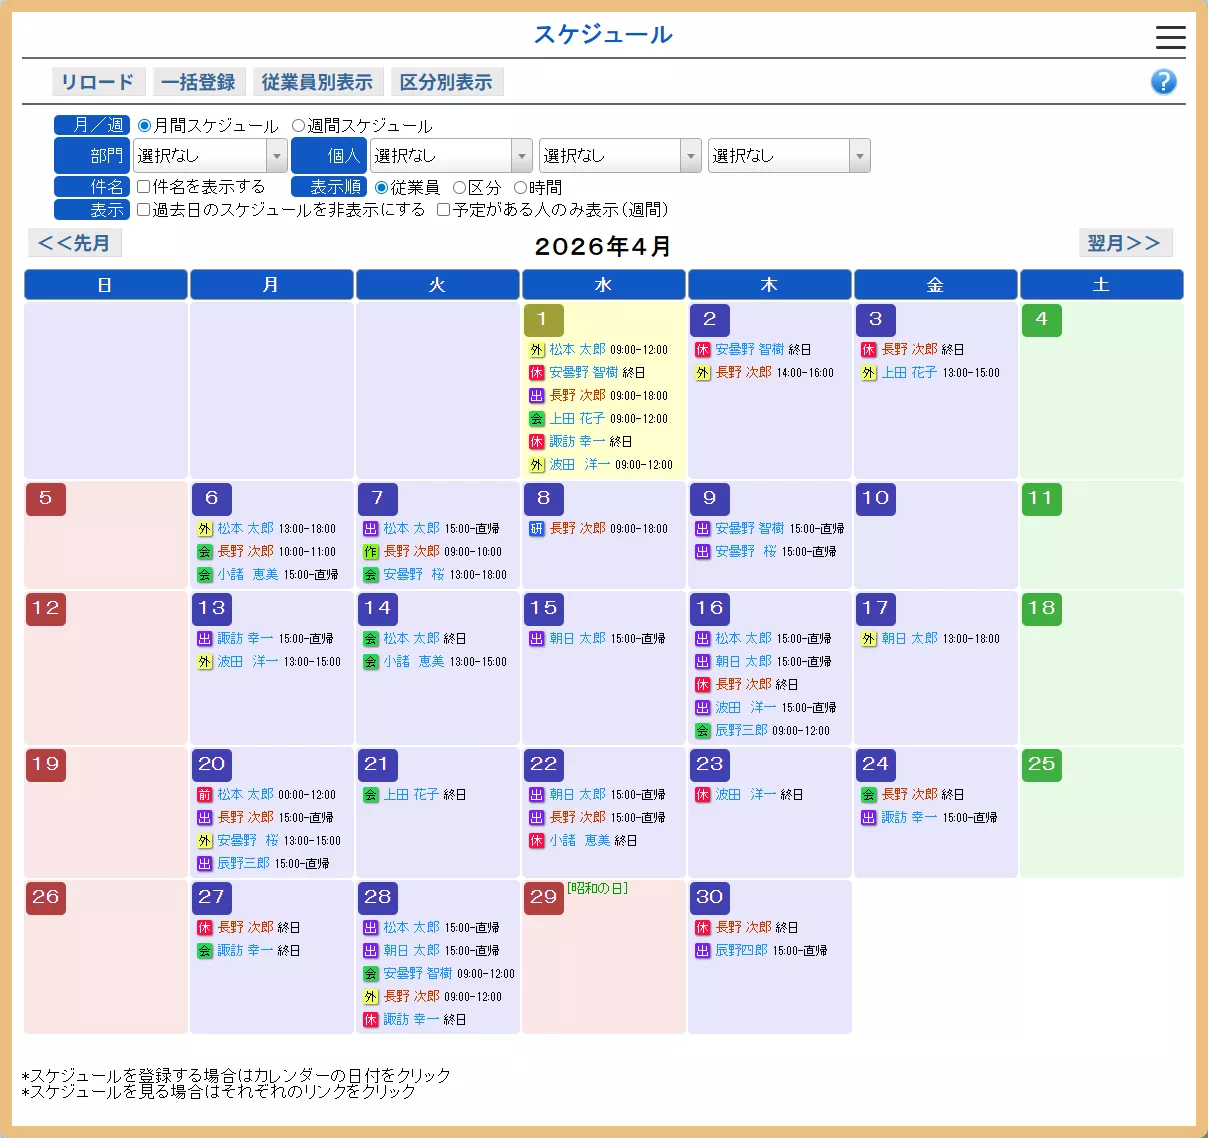
Task: Select 時間 display order radio
Action: coord(520,188)
